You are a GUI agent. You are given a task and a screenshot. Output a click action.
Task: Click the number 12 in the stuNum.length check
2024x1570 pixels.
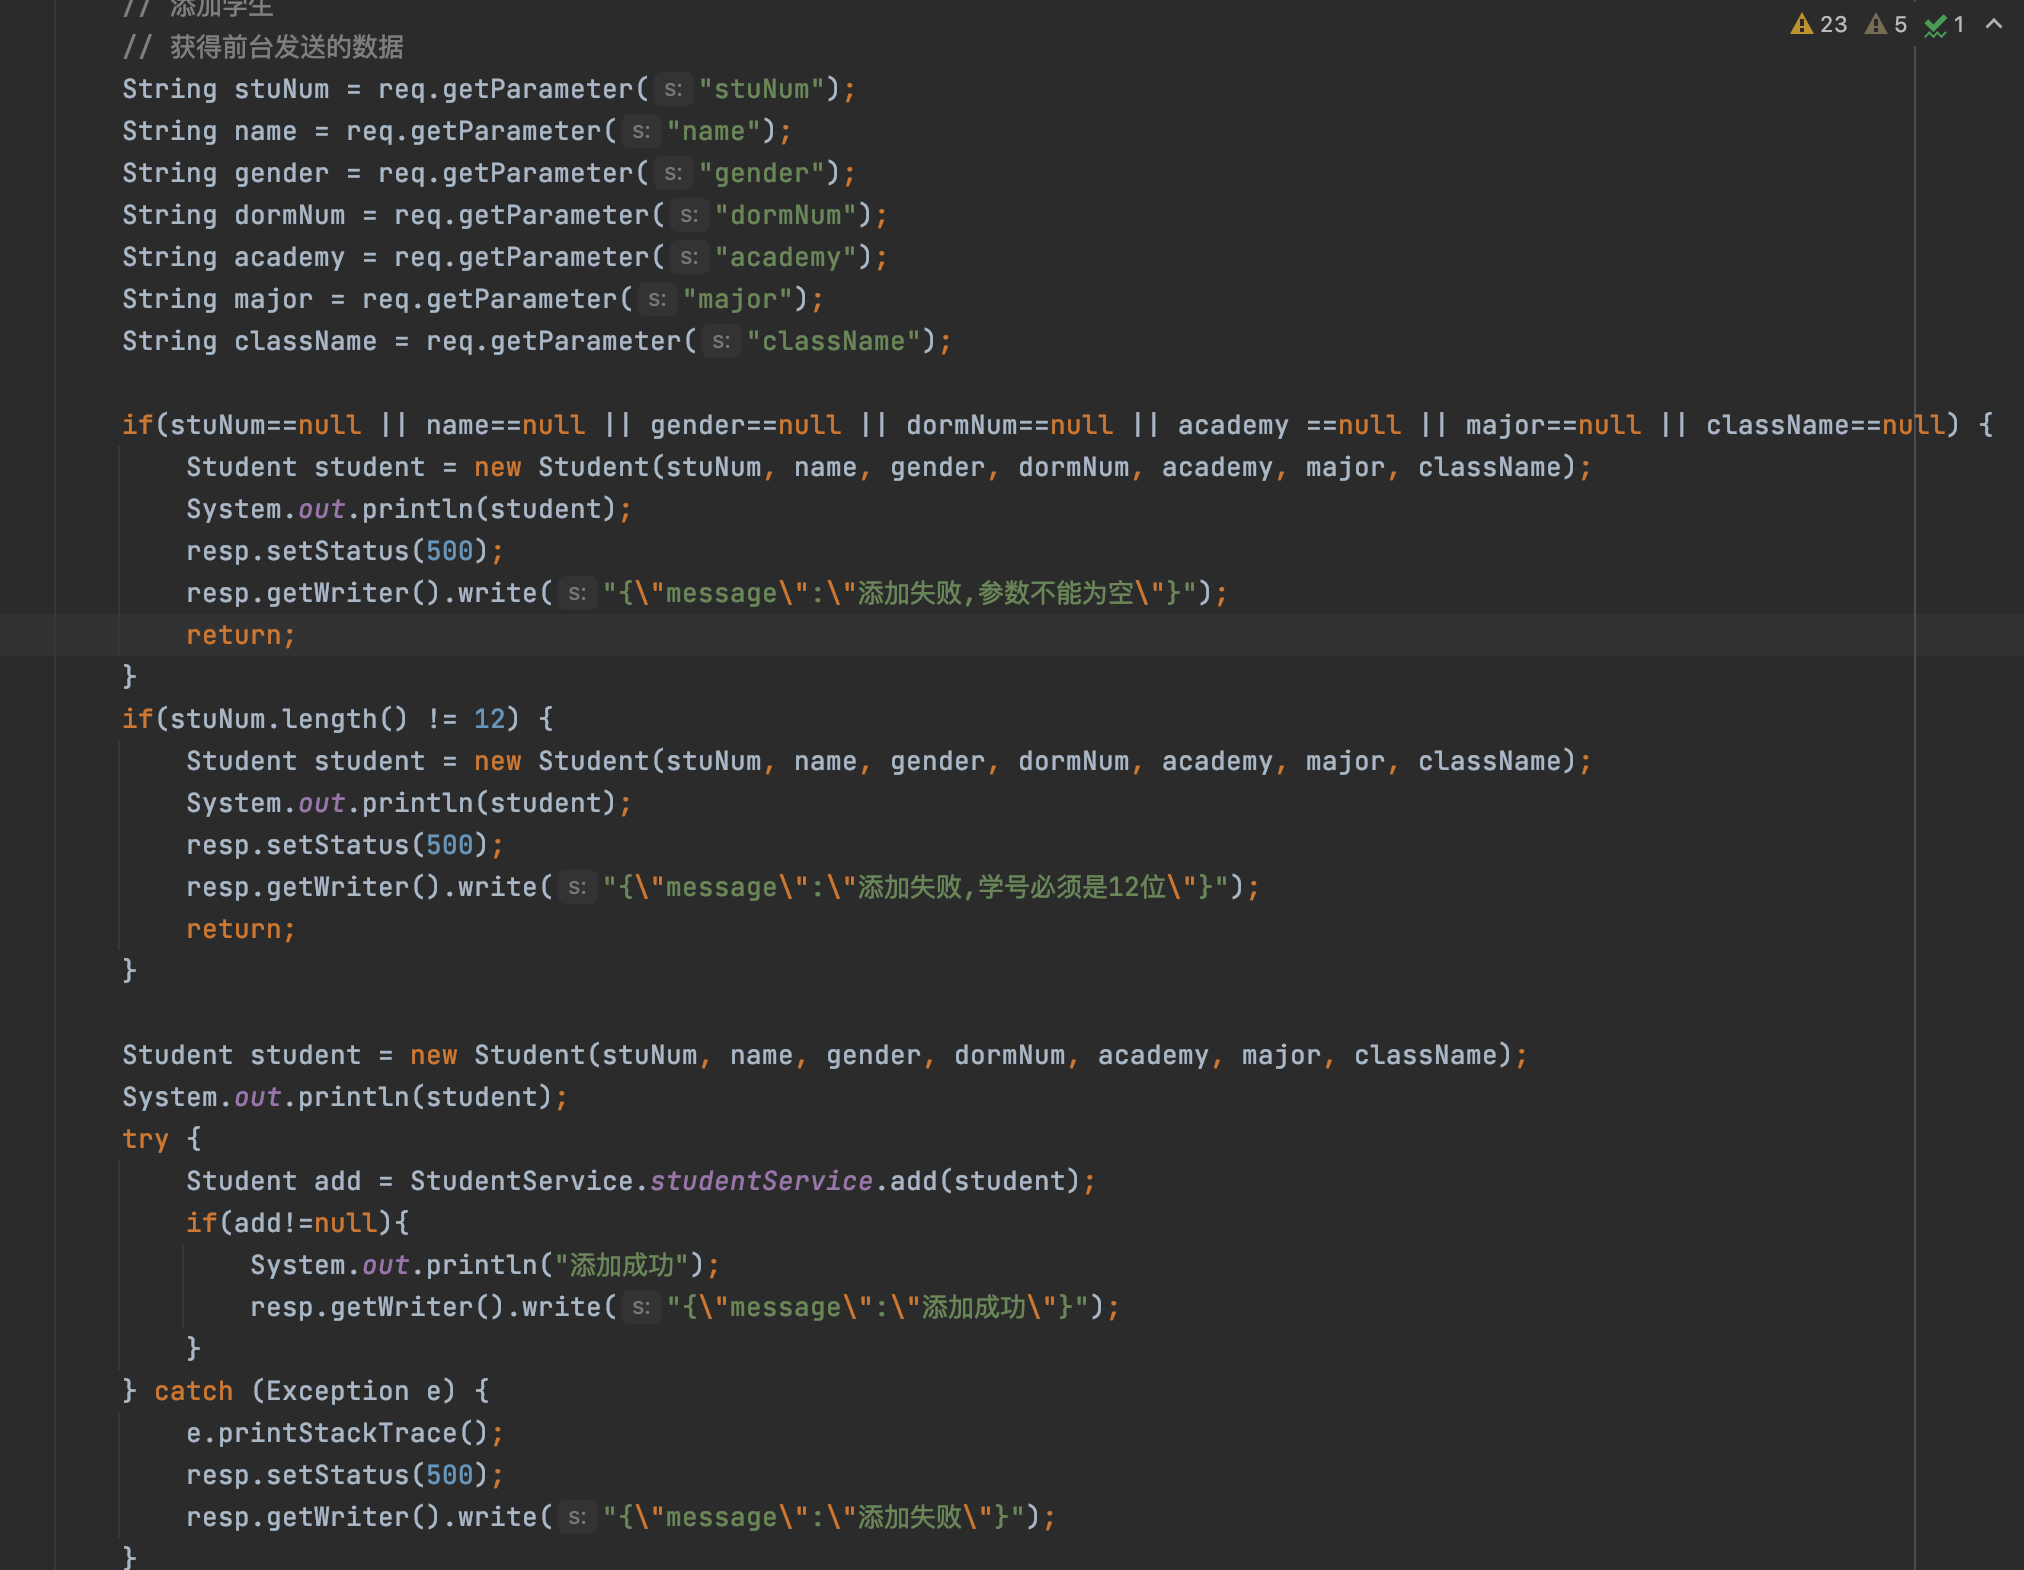click(489, 719)
